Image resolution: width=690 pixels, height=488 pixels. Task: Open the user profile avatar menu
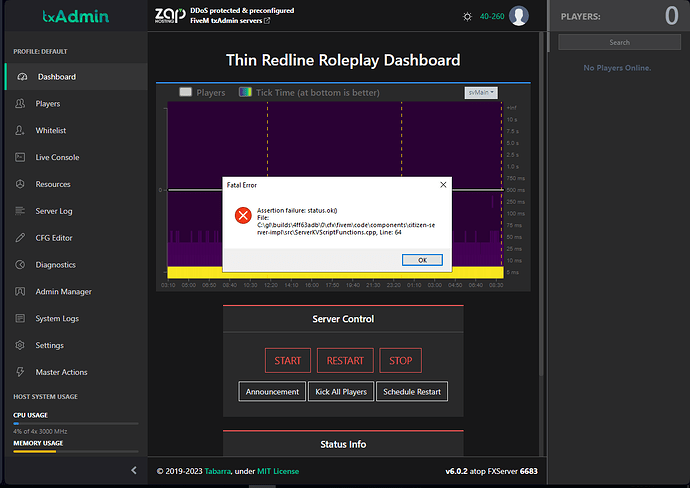click(x=518, y=16)
